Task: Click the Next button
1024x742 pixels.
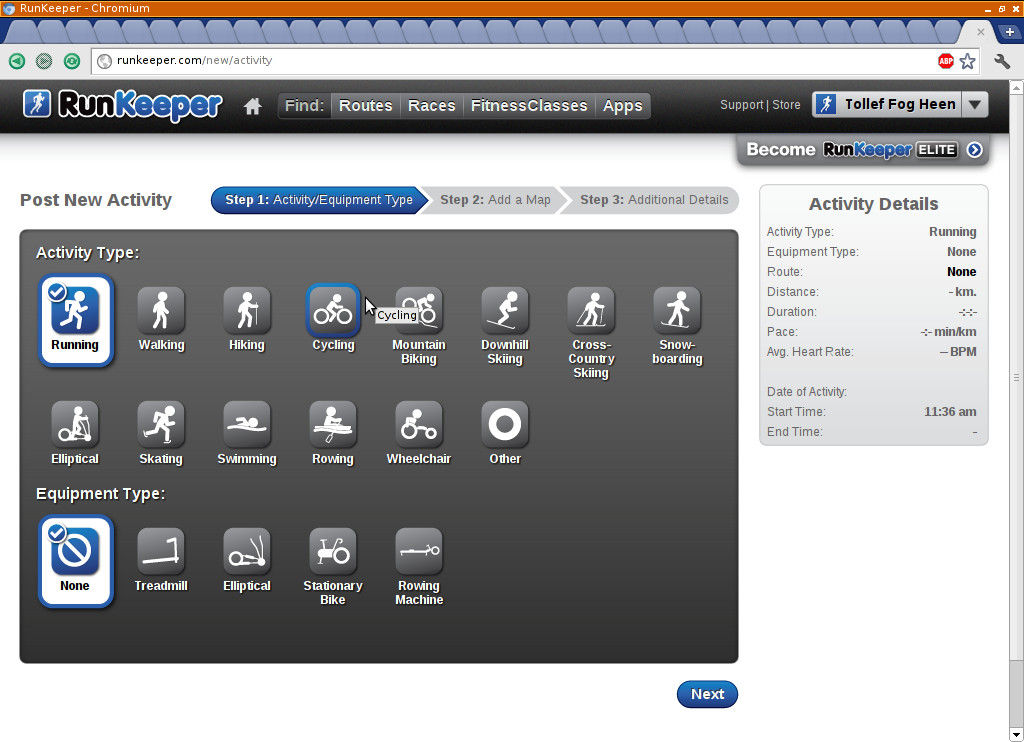Action: click(x=707, y=694)
